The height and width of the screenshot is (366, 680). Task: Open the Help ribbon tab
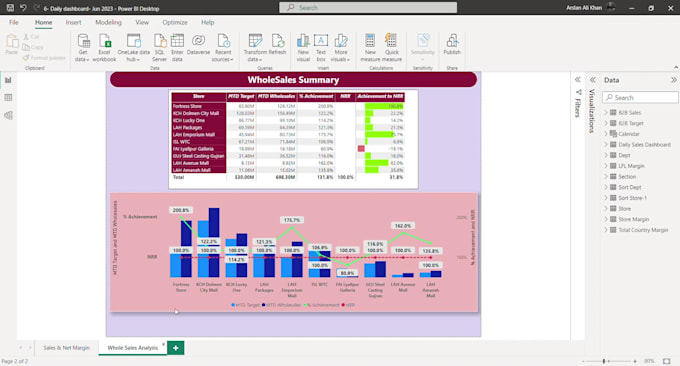[x=207, y=22]
